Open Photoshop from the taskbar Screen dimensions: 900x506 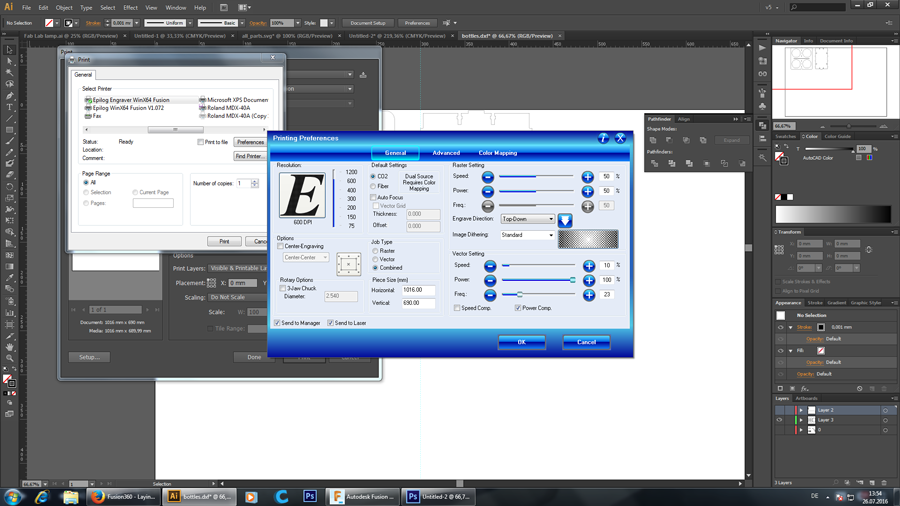310,497
